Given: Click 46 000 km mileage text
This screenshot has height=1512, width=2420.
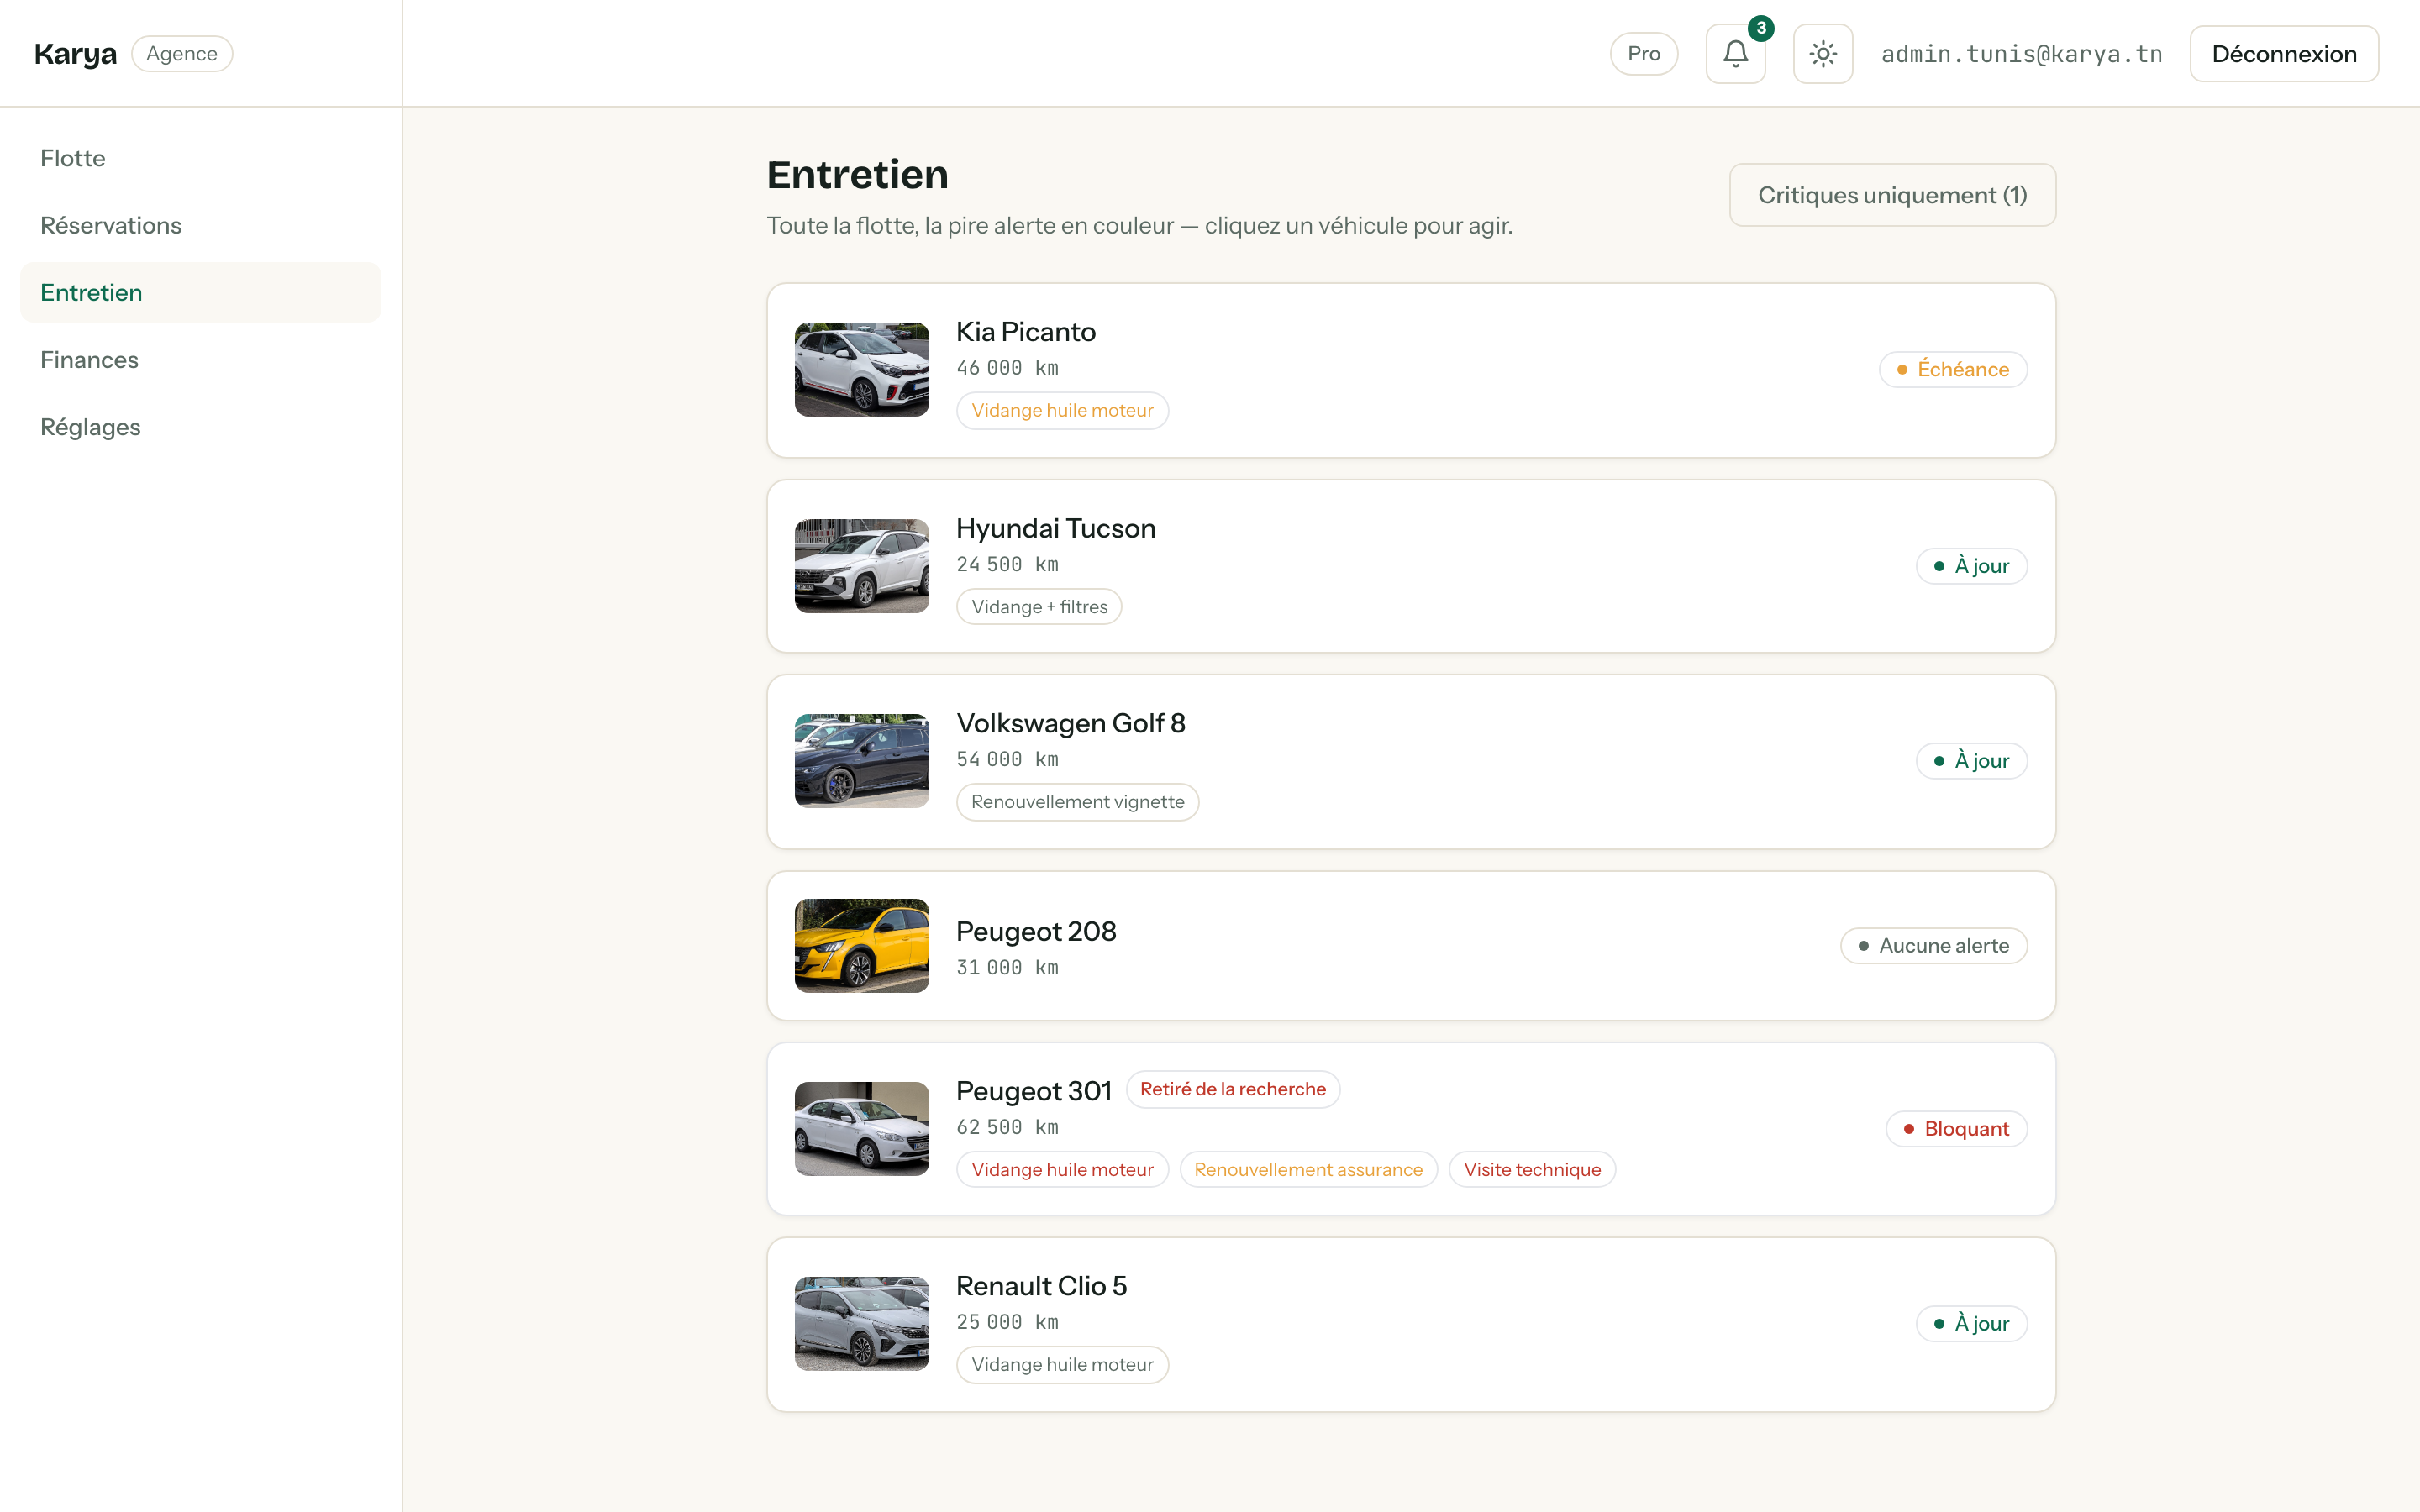Looking at the screenshot, I should [x=1007, y=368].
